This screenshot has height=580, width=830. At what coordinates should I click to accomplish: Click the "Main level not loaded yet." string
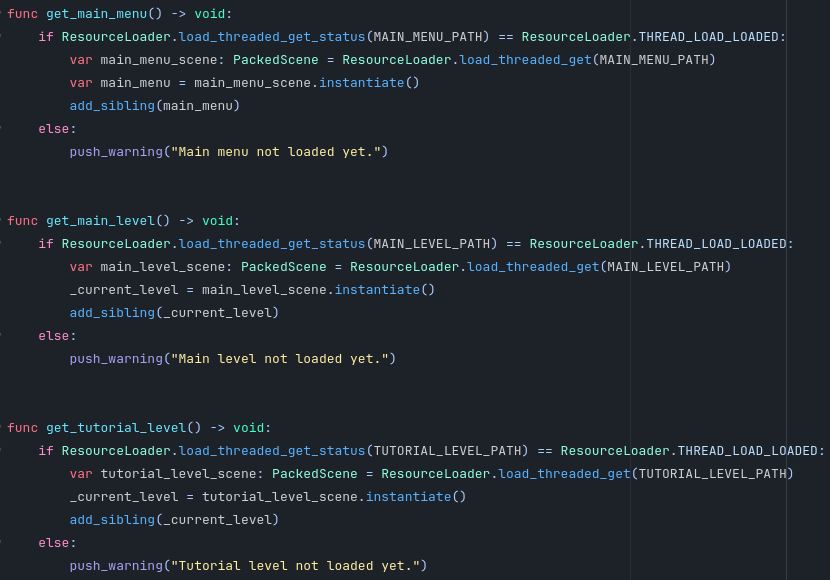pos(279,359)
